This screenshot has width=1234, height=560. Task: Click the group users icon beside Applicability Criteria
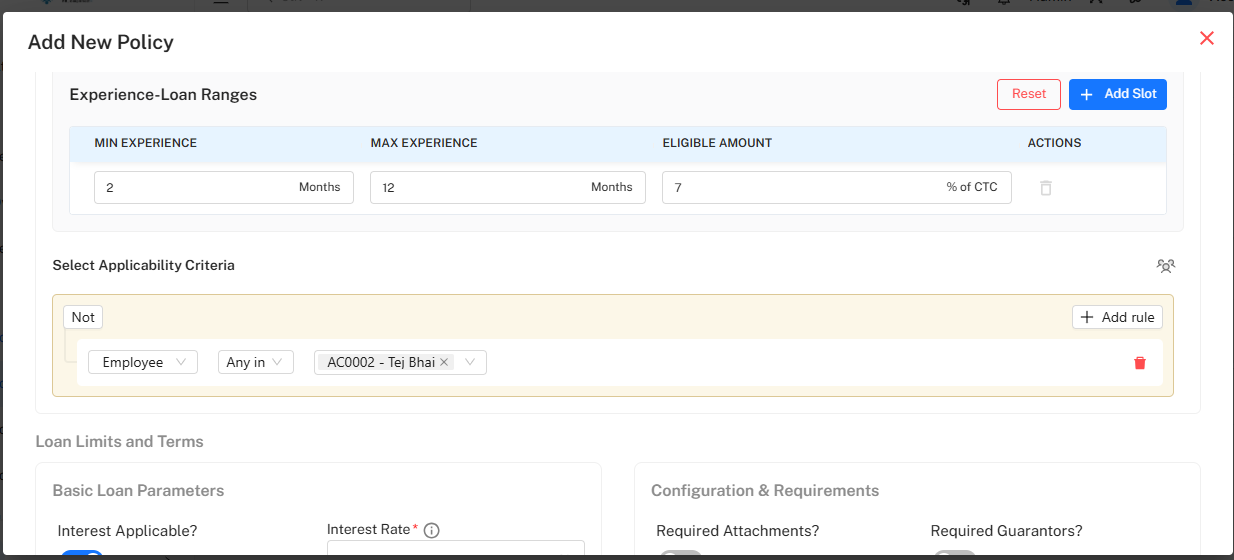click(x=1165, y=266)
